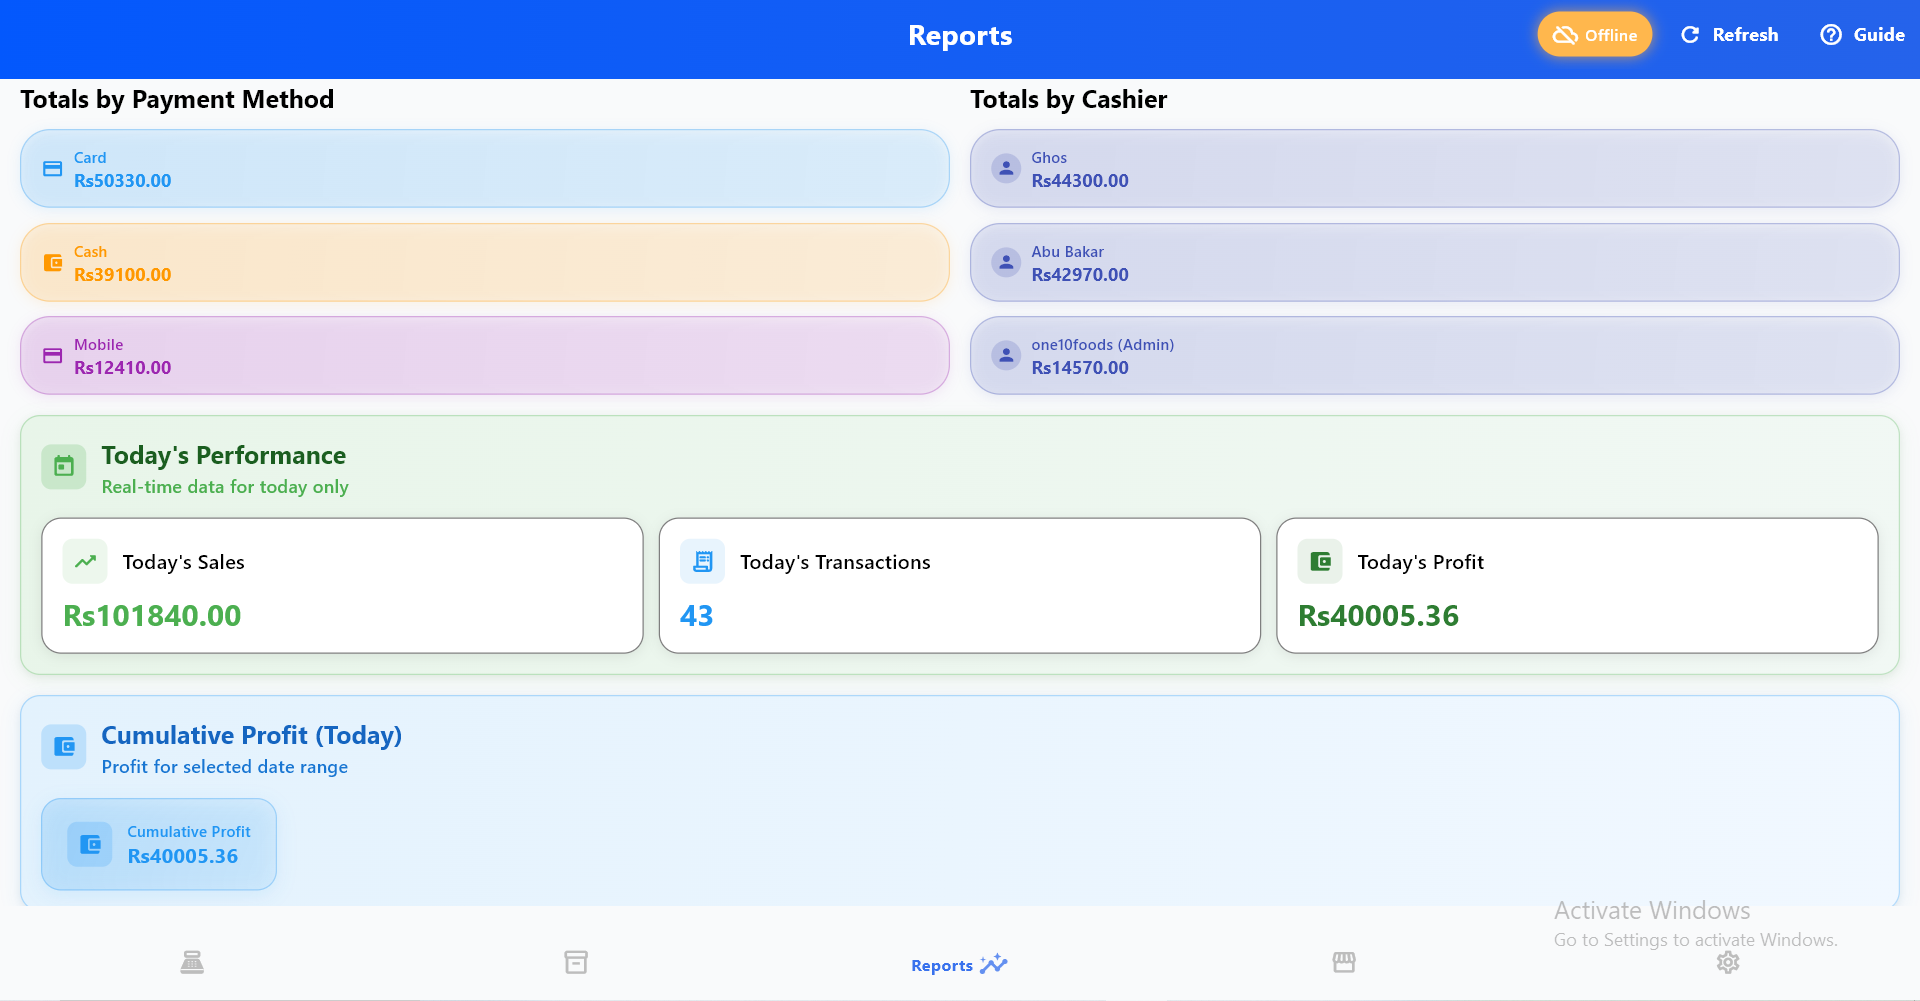Click the inventory icon in bottom navigation
This screenshot has height=1001, width=1920.
coord(576,962)
